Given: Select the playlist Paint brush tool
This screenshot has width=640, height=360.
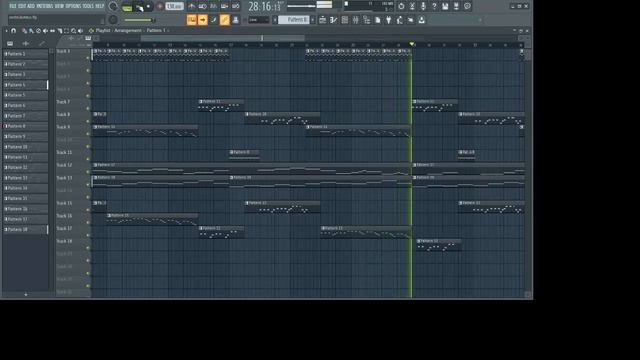Looking at the screenshot, I should [x=31, y=31].
